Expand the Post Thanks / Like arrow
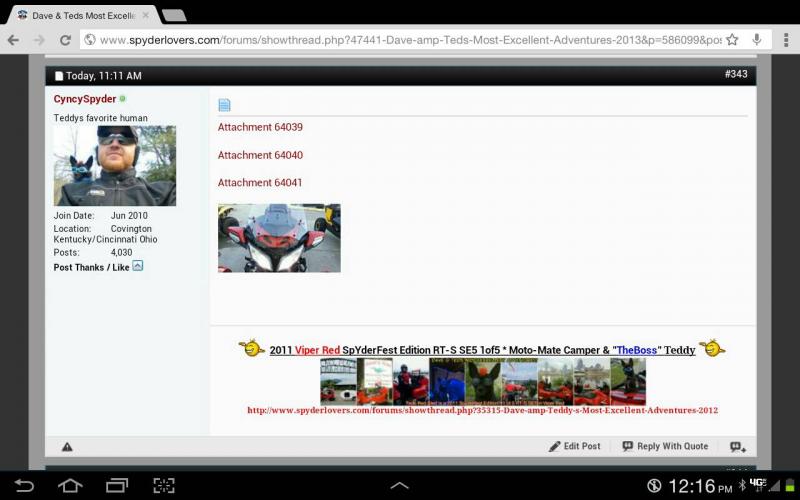 [x=138, y=266]
